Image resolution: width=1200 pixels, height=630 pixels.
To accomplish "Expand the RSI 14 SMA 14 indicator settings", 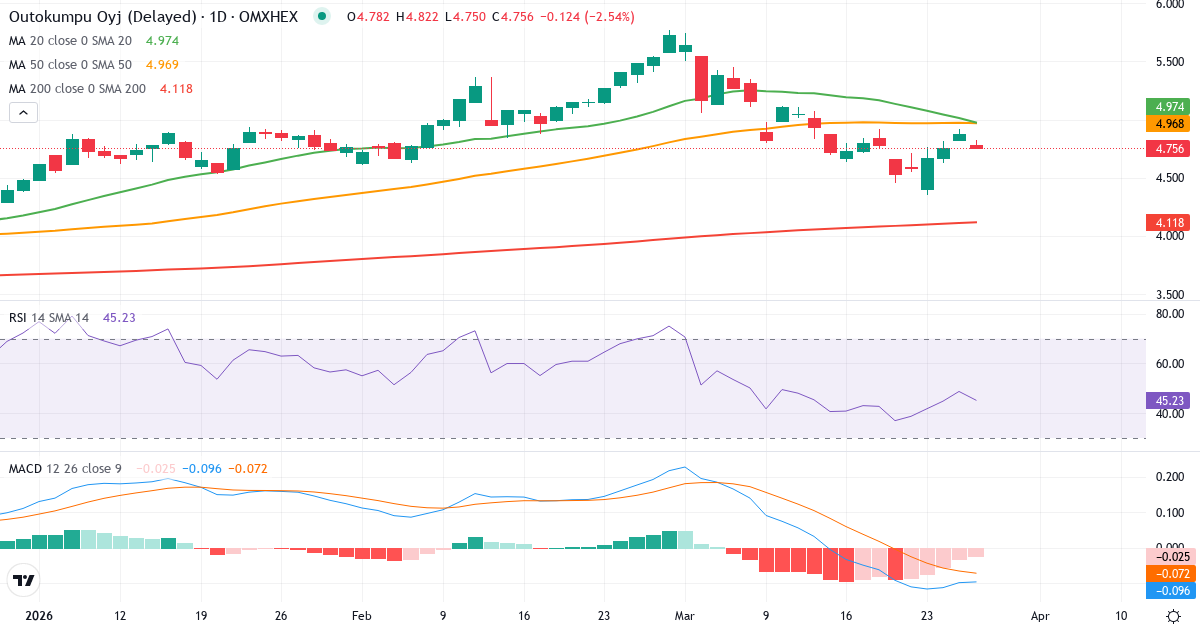I will tap(48, 316).
